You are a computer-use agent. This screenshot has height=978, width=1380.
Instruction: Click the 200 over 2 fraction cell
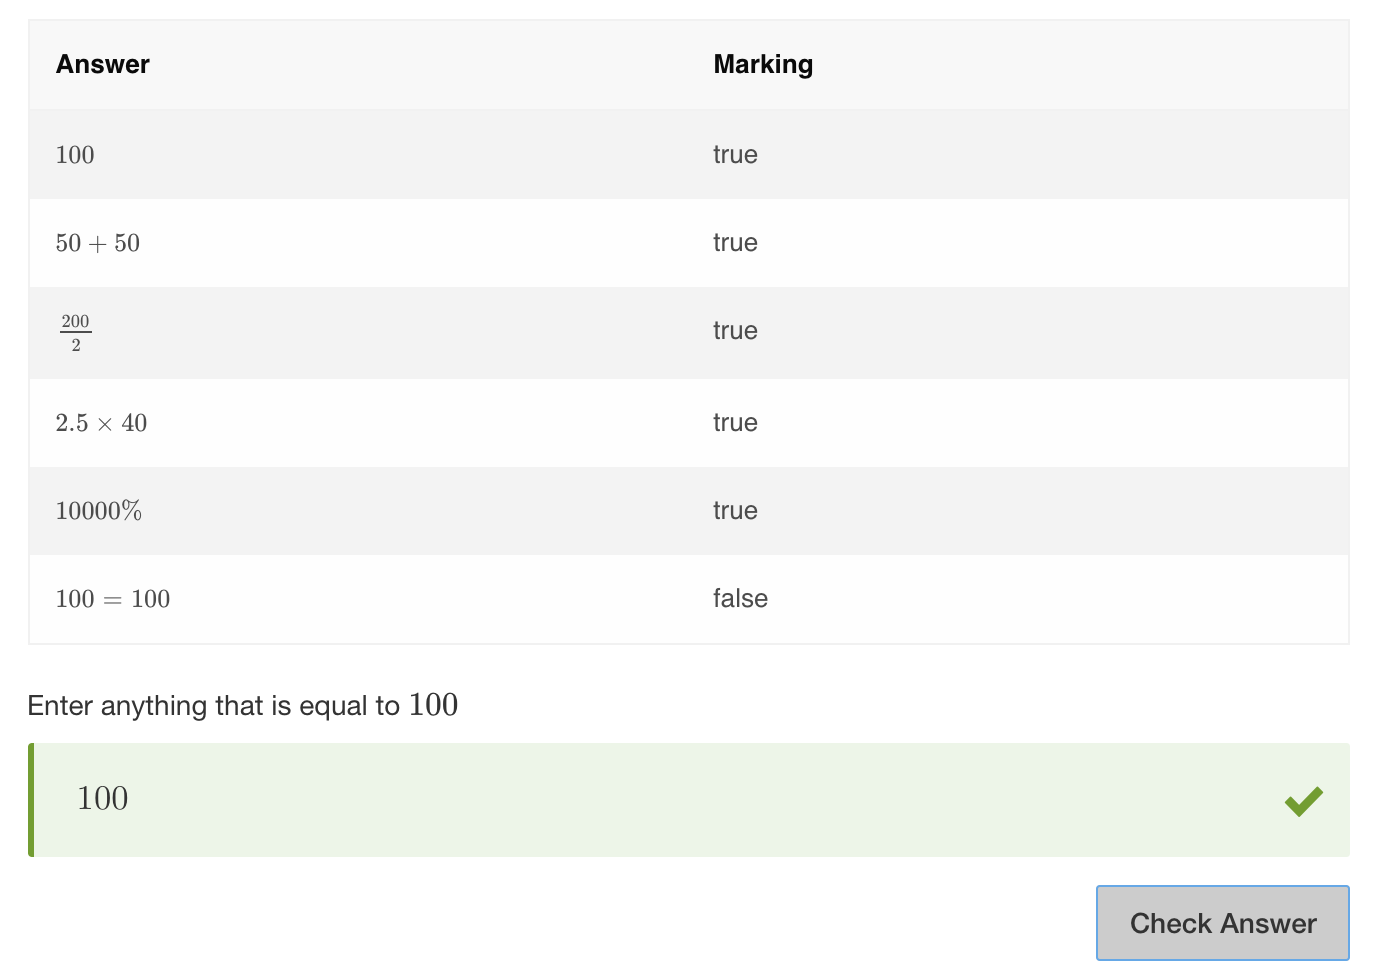(x=75, y=333)
